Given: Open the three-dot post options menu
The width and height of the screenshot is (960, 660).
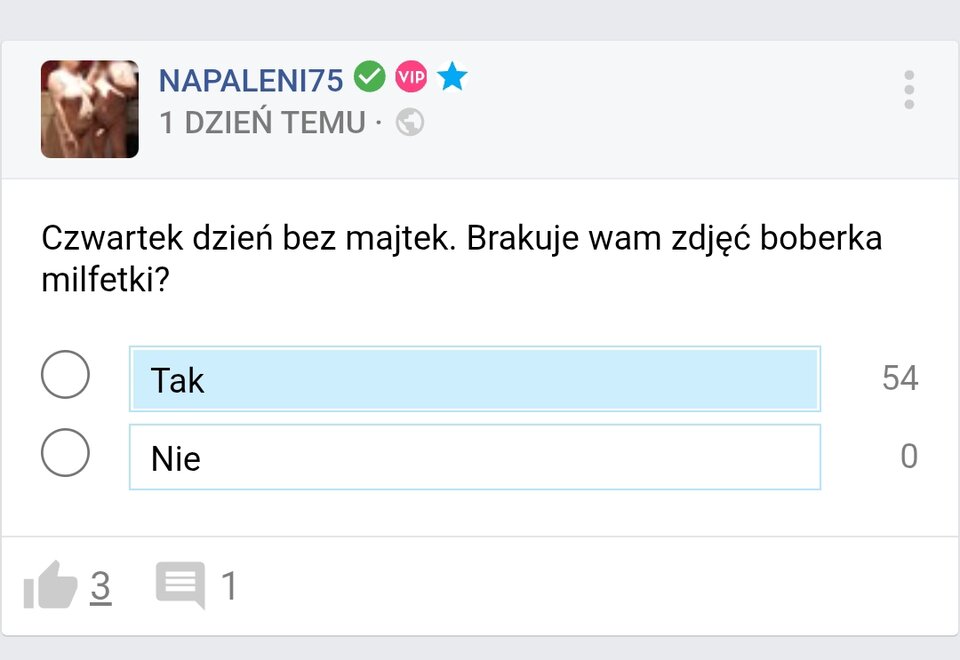Looking at the screenshot, I should [x=908, y=90].
